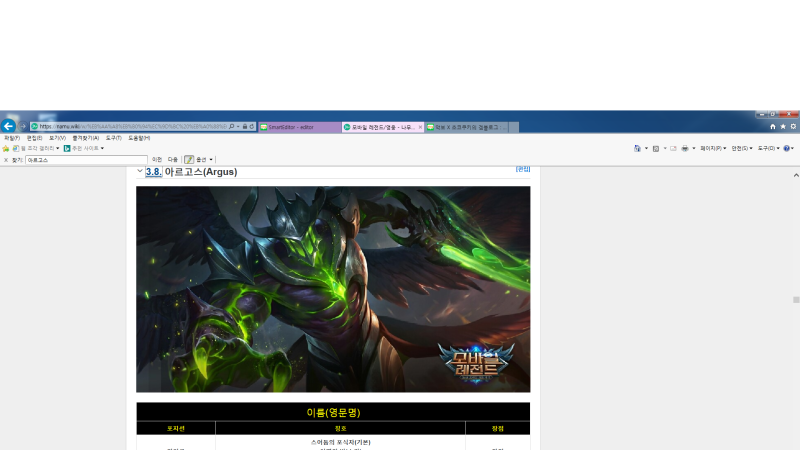
Task: Click the search magnifier in address bar
Action: [231, 127]
